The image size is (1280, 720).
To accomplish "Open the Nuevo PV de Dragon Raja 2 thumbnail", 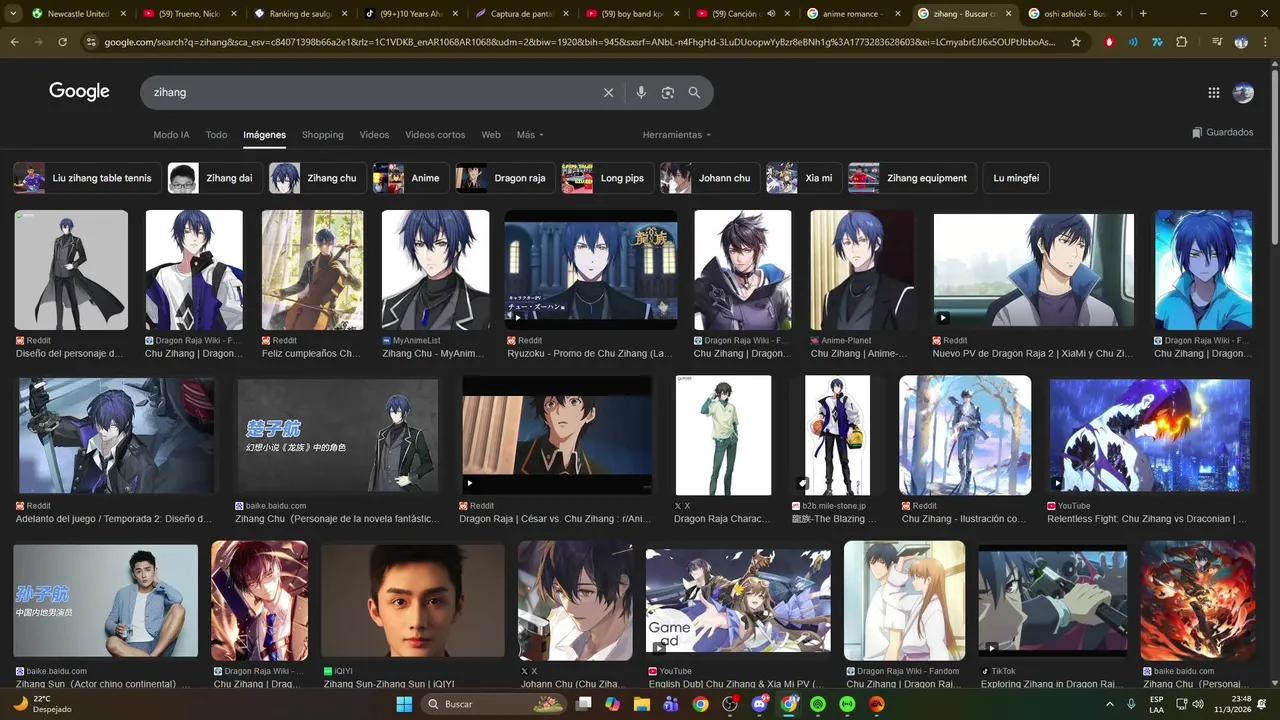I will [1034, 270].
